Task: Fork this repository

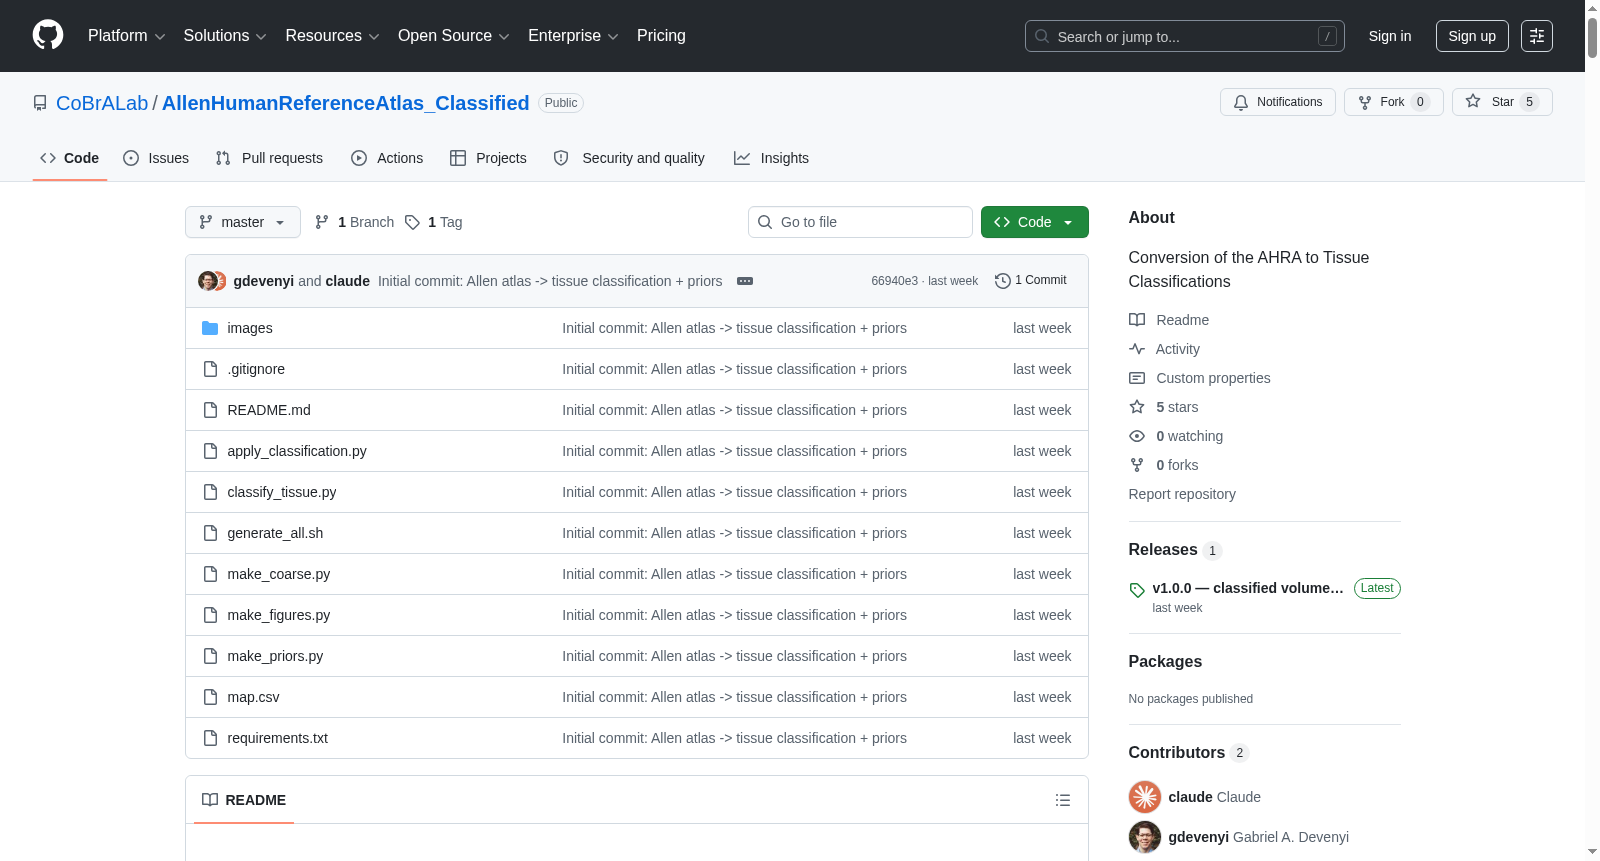Action: 1394,102
